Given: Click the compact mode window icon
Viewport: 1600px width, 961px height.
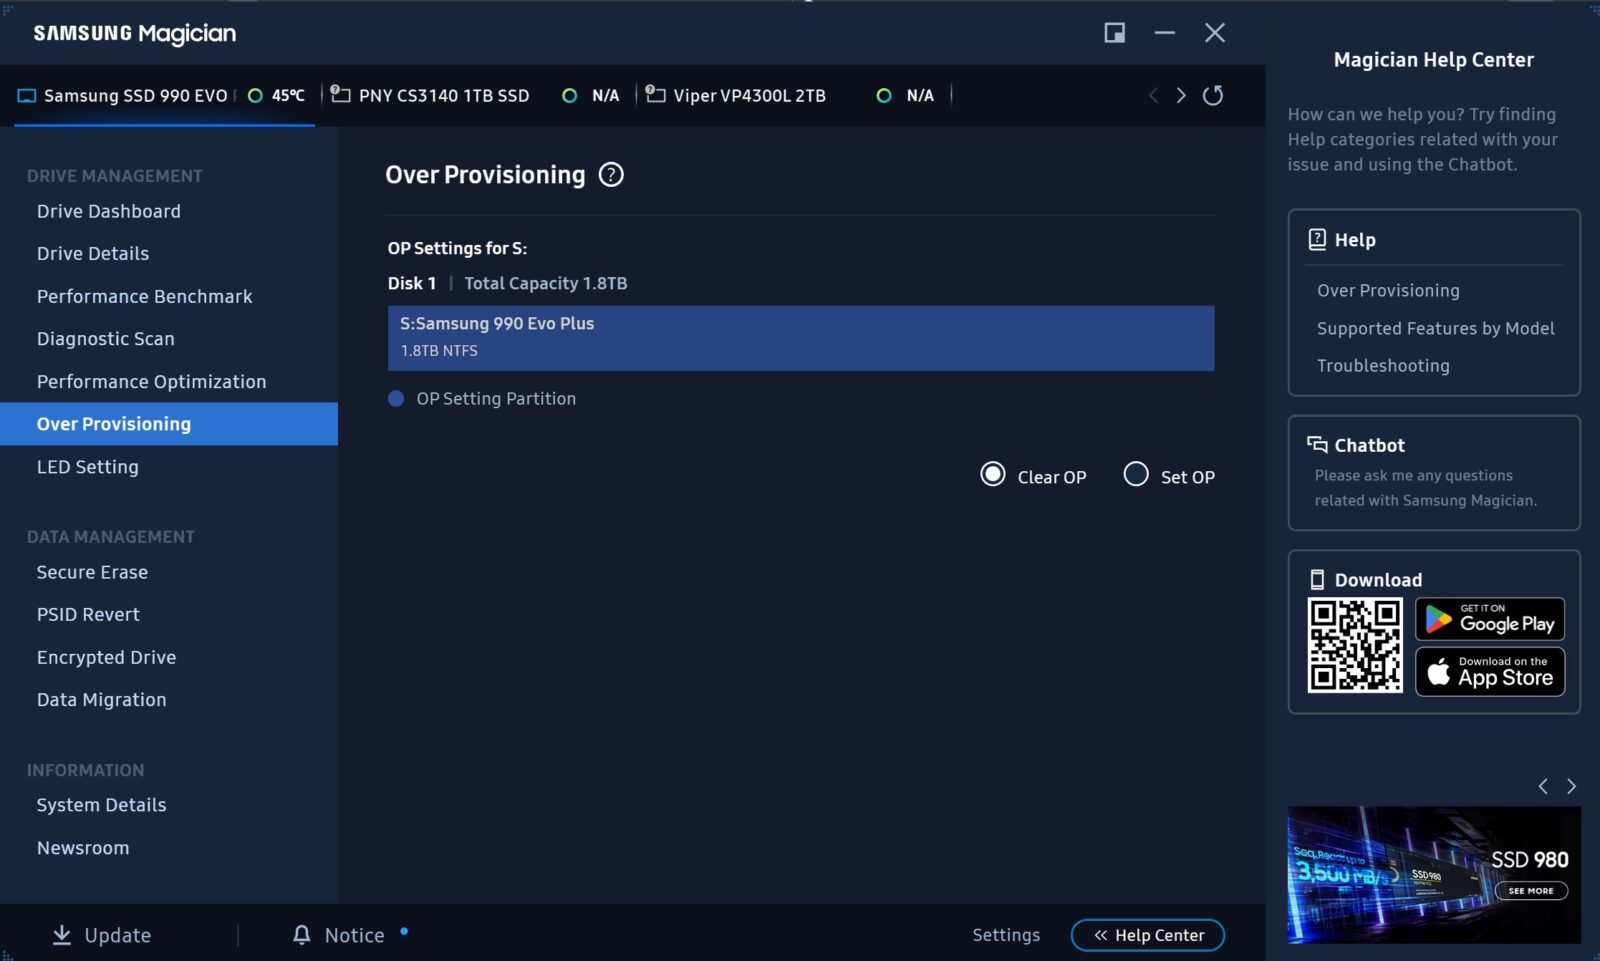Looking at the screenshot, I should (x=1114, y=33).
